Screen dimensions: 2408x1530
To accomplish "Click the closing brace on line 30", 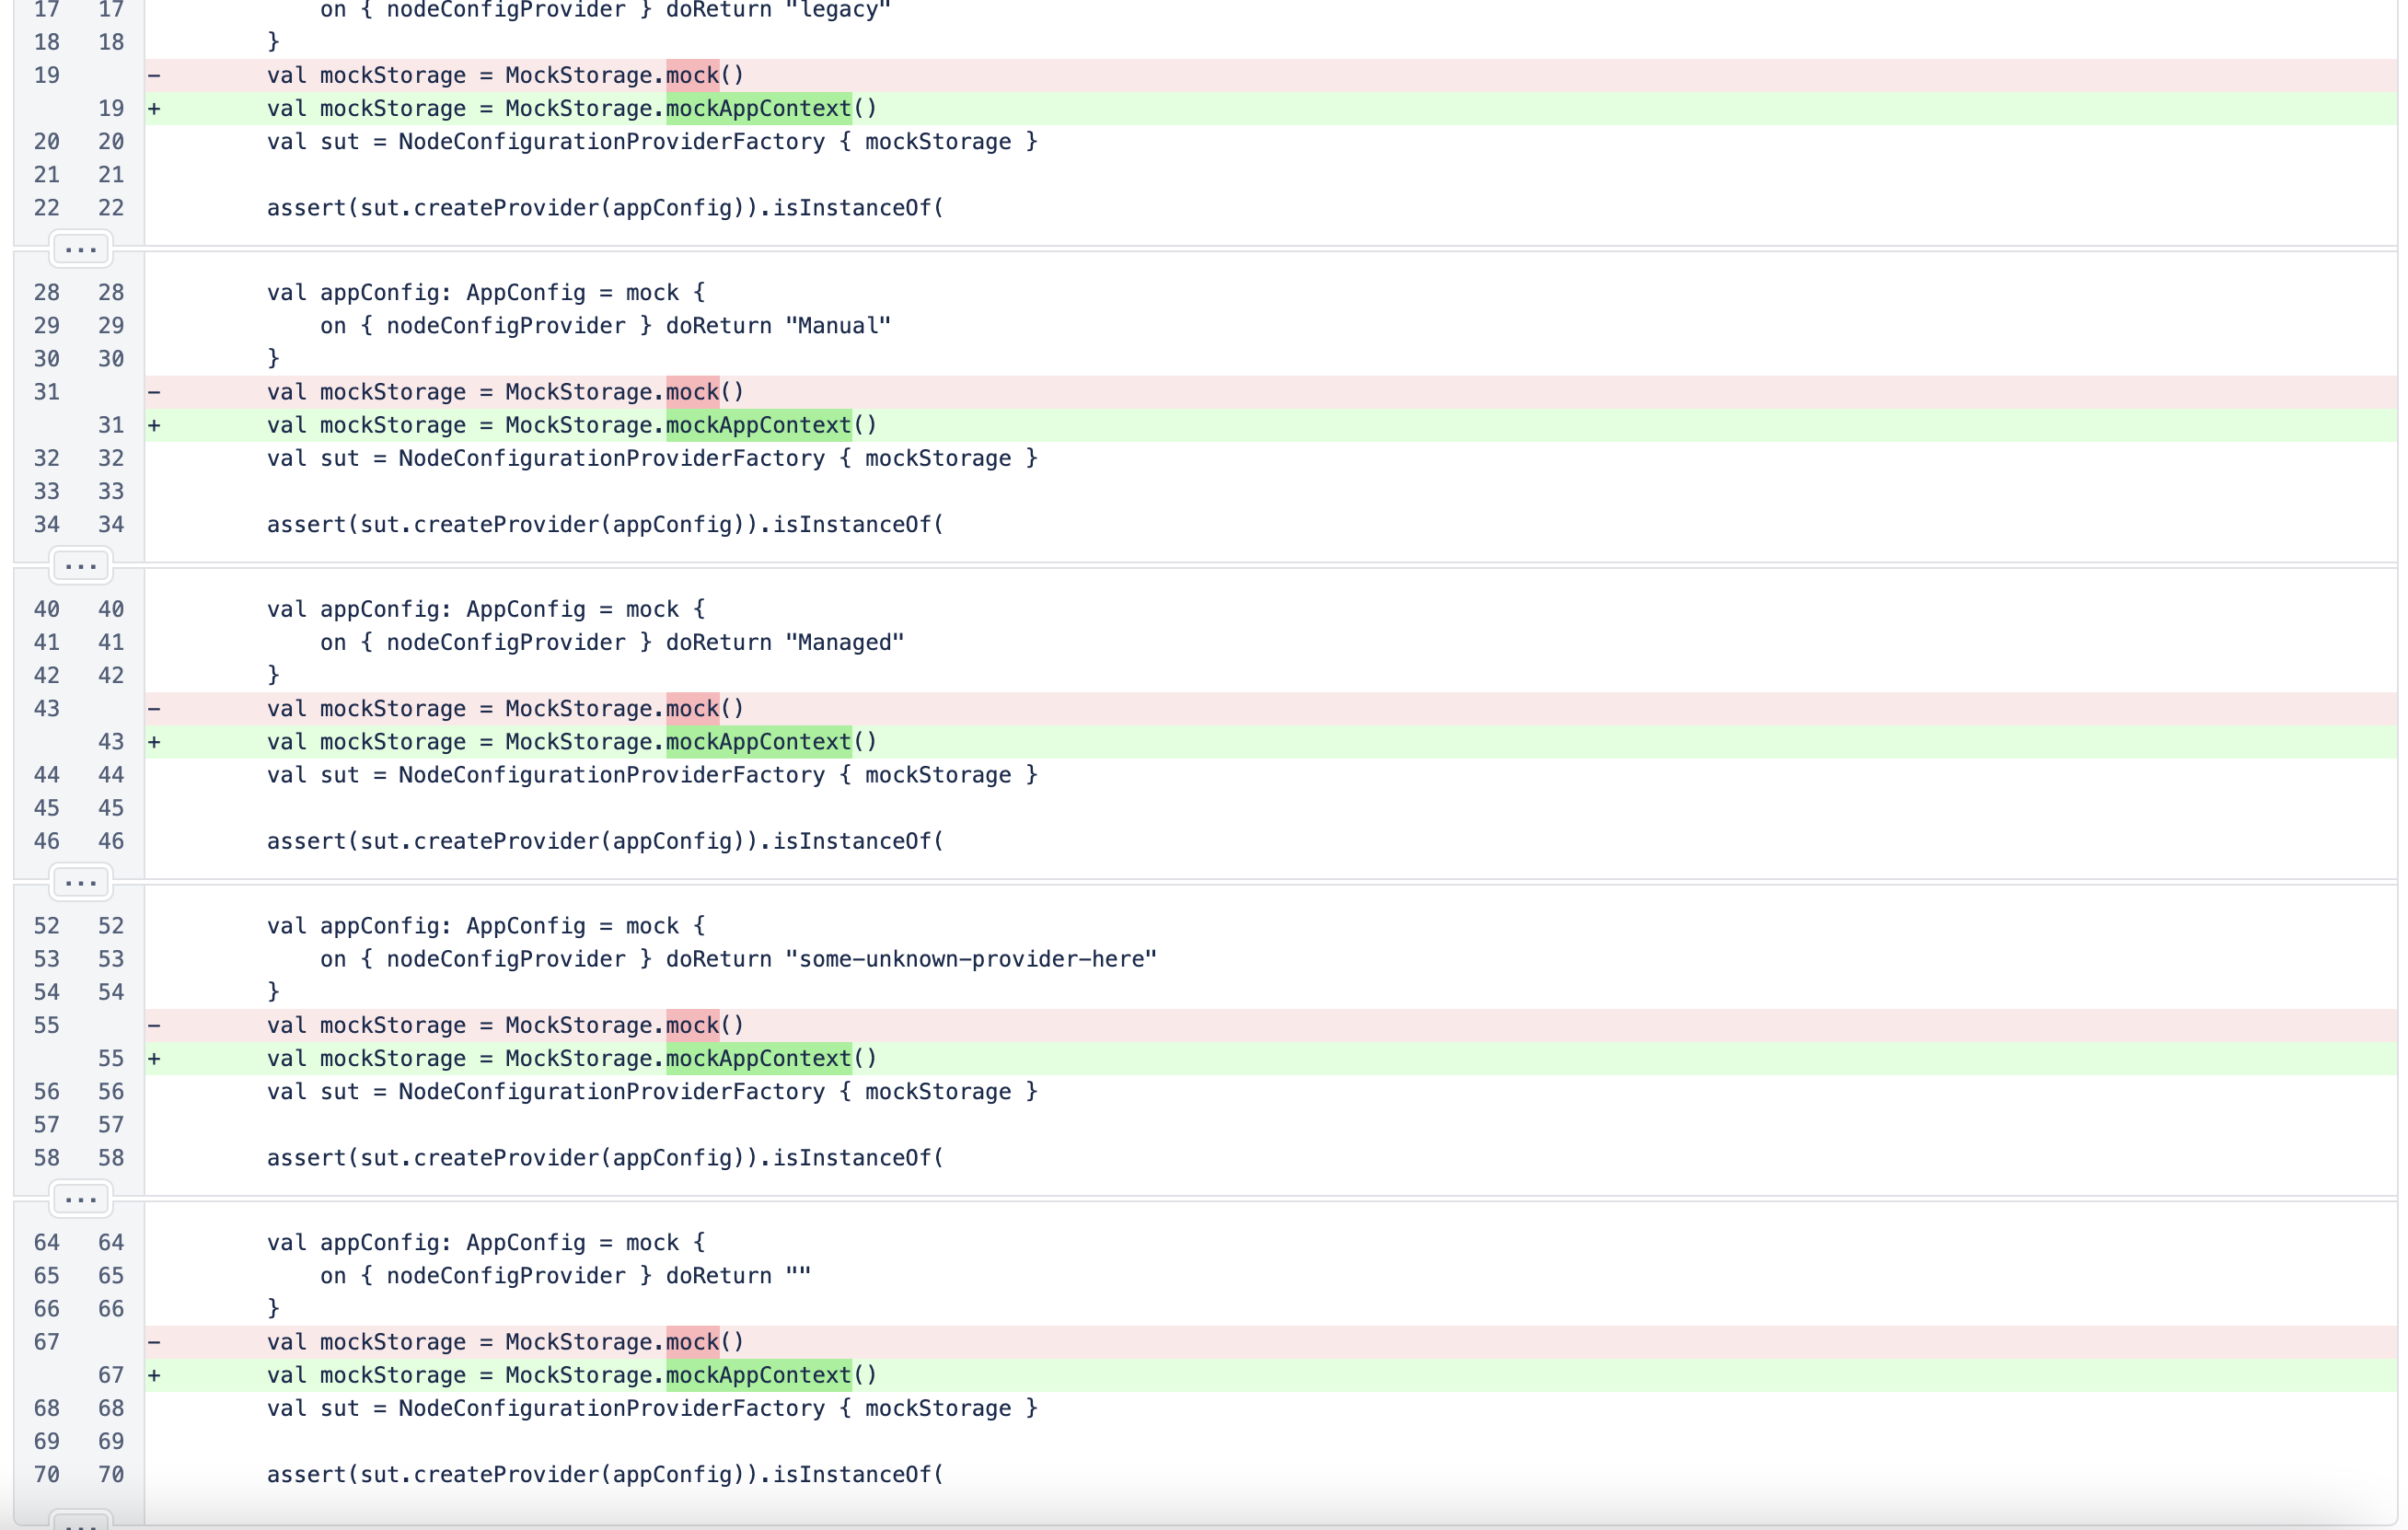I will (273, 359).
